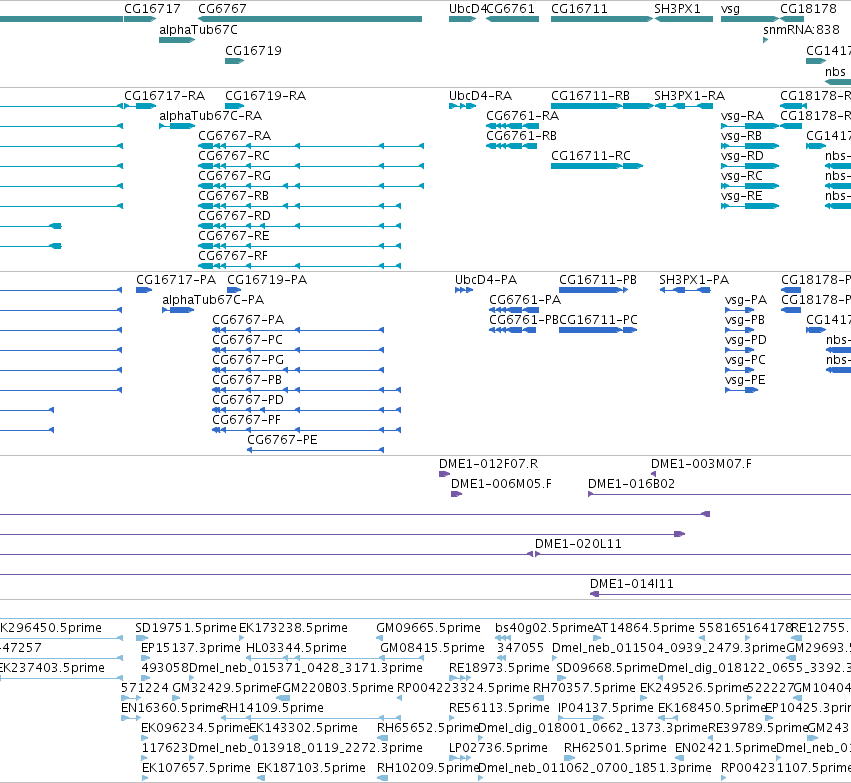Click the CG6767 gene name in top track
The width and height of the screenshot is (851, 783).
[222, 9]
